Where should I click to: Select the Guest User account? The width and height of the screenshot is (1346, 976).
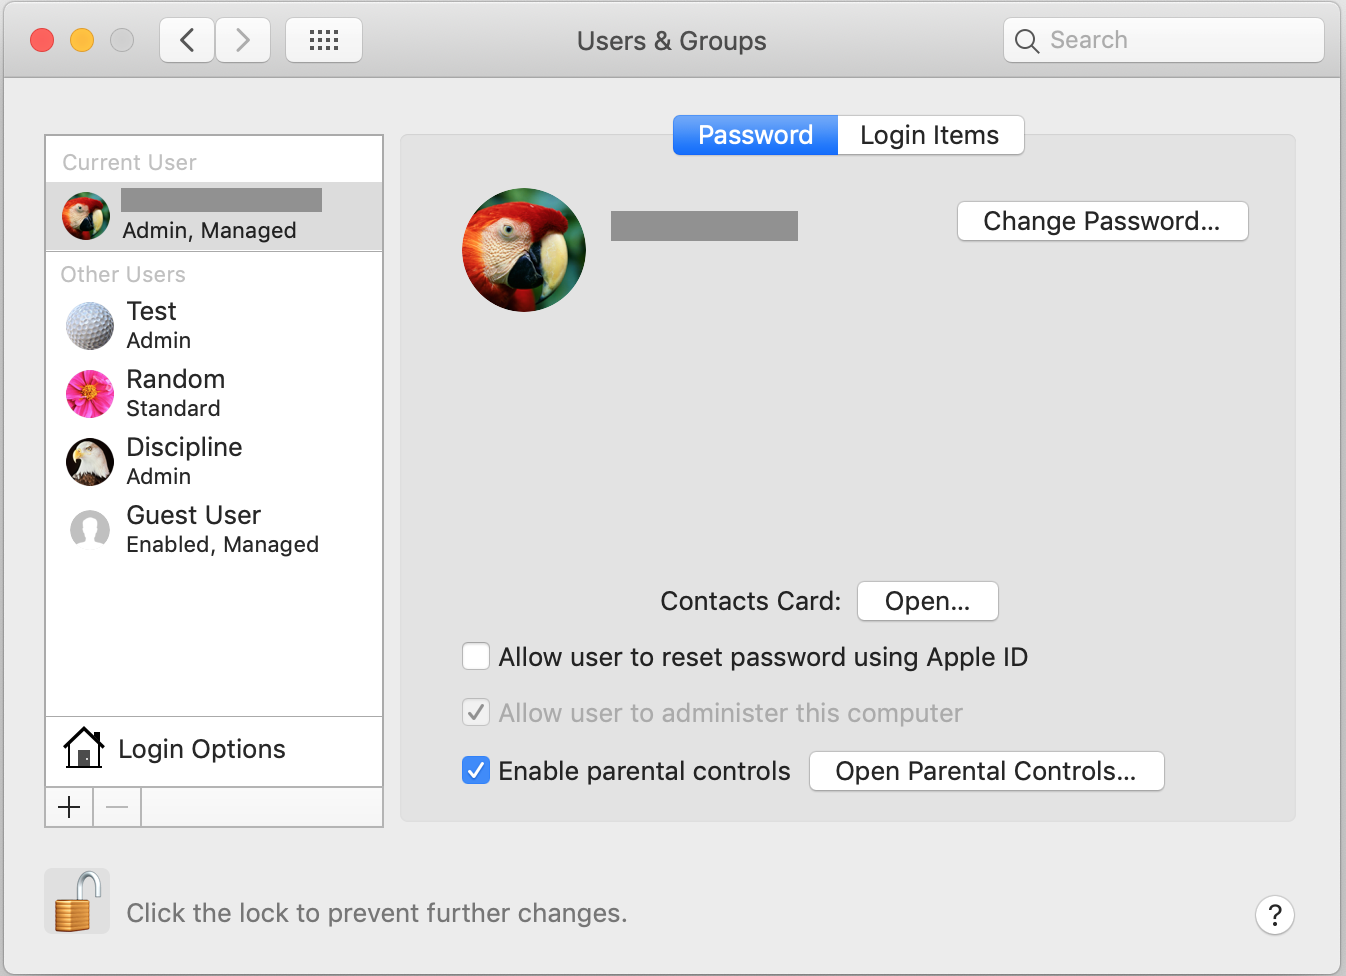(214, 529)
